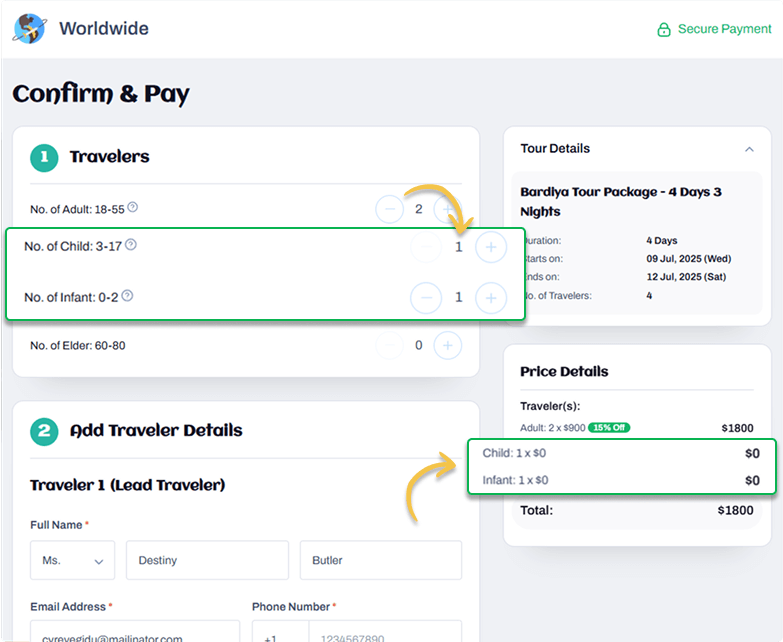Increase number of elders with plus button
Viewport: 783px width, 642px height.
[447, 345]
